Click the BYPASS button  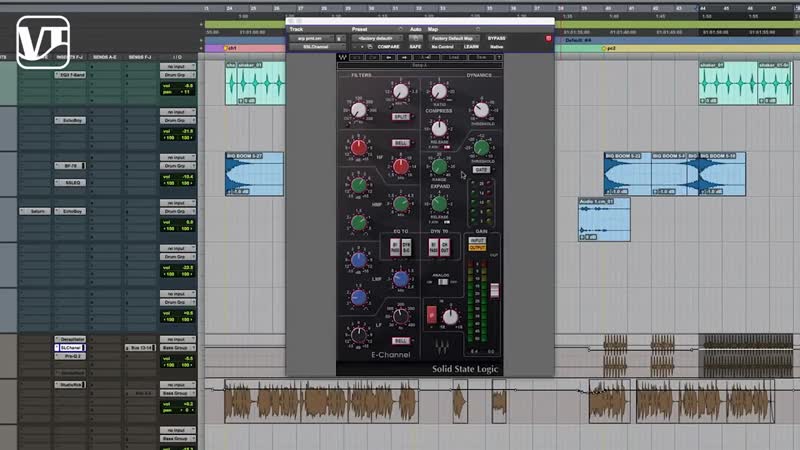click(x=496, y=38)
